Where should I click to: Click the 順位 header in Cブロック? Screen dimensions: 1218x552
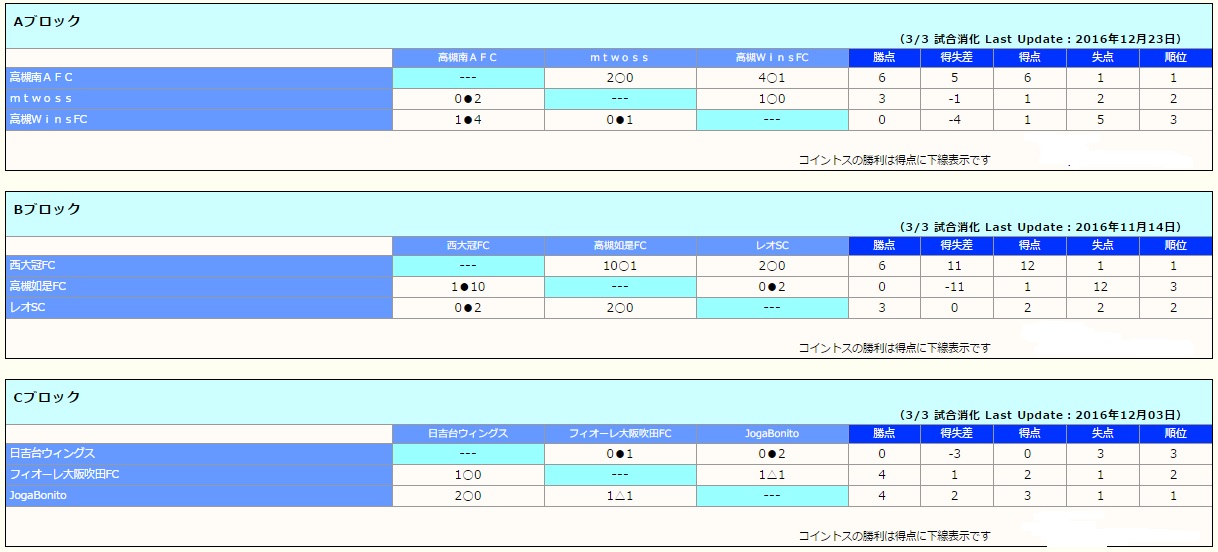tap(1175, 434)
